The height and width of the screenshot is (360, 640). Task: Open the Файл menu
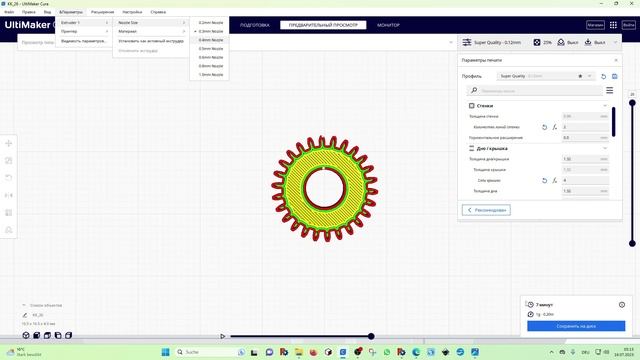9,12
